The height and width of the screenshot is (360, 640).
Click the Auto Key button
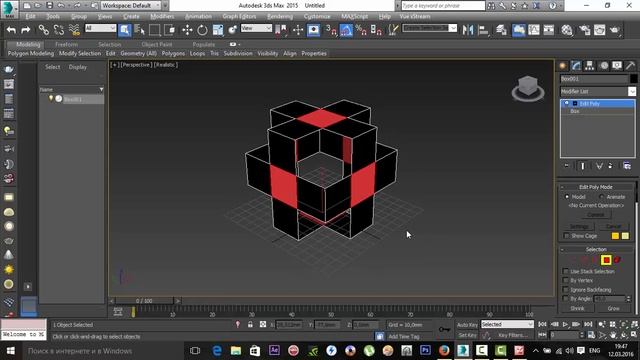coord(467,325)
